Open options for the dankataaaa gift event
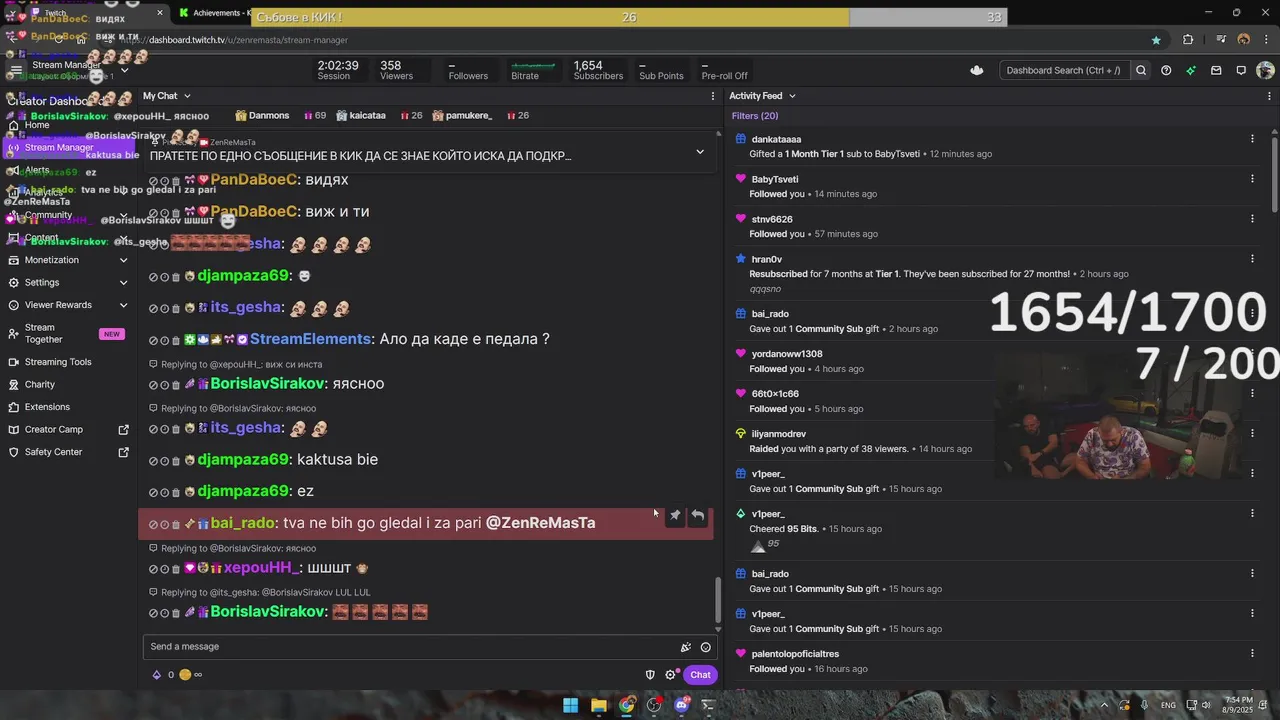Screen dimensions: 1280x720 pyautogui.click(x=1252, y=139)
